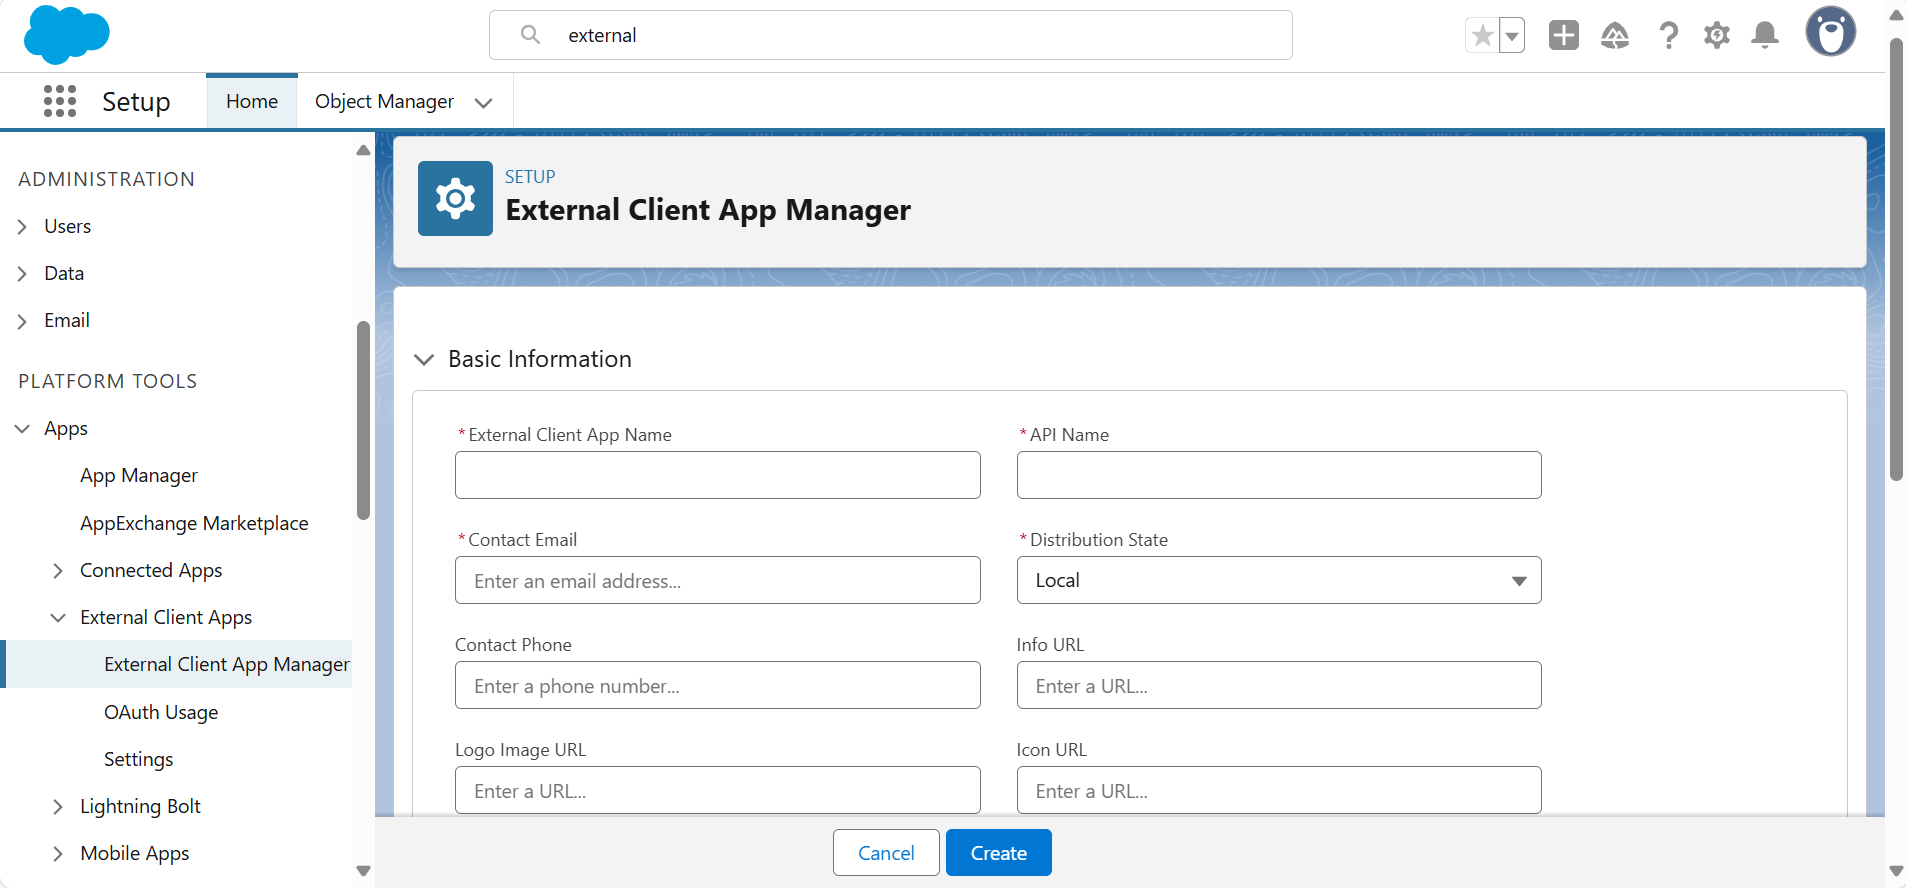Click the Salesforce cloud logo
The width and height of the screenshot is (1906, 888).
[x=66, y=35]
